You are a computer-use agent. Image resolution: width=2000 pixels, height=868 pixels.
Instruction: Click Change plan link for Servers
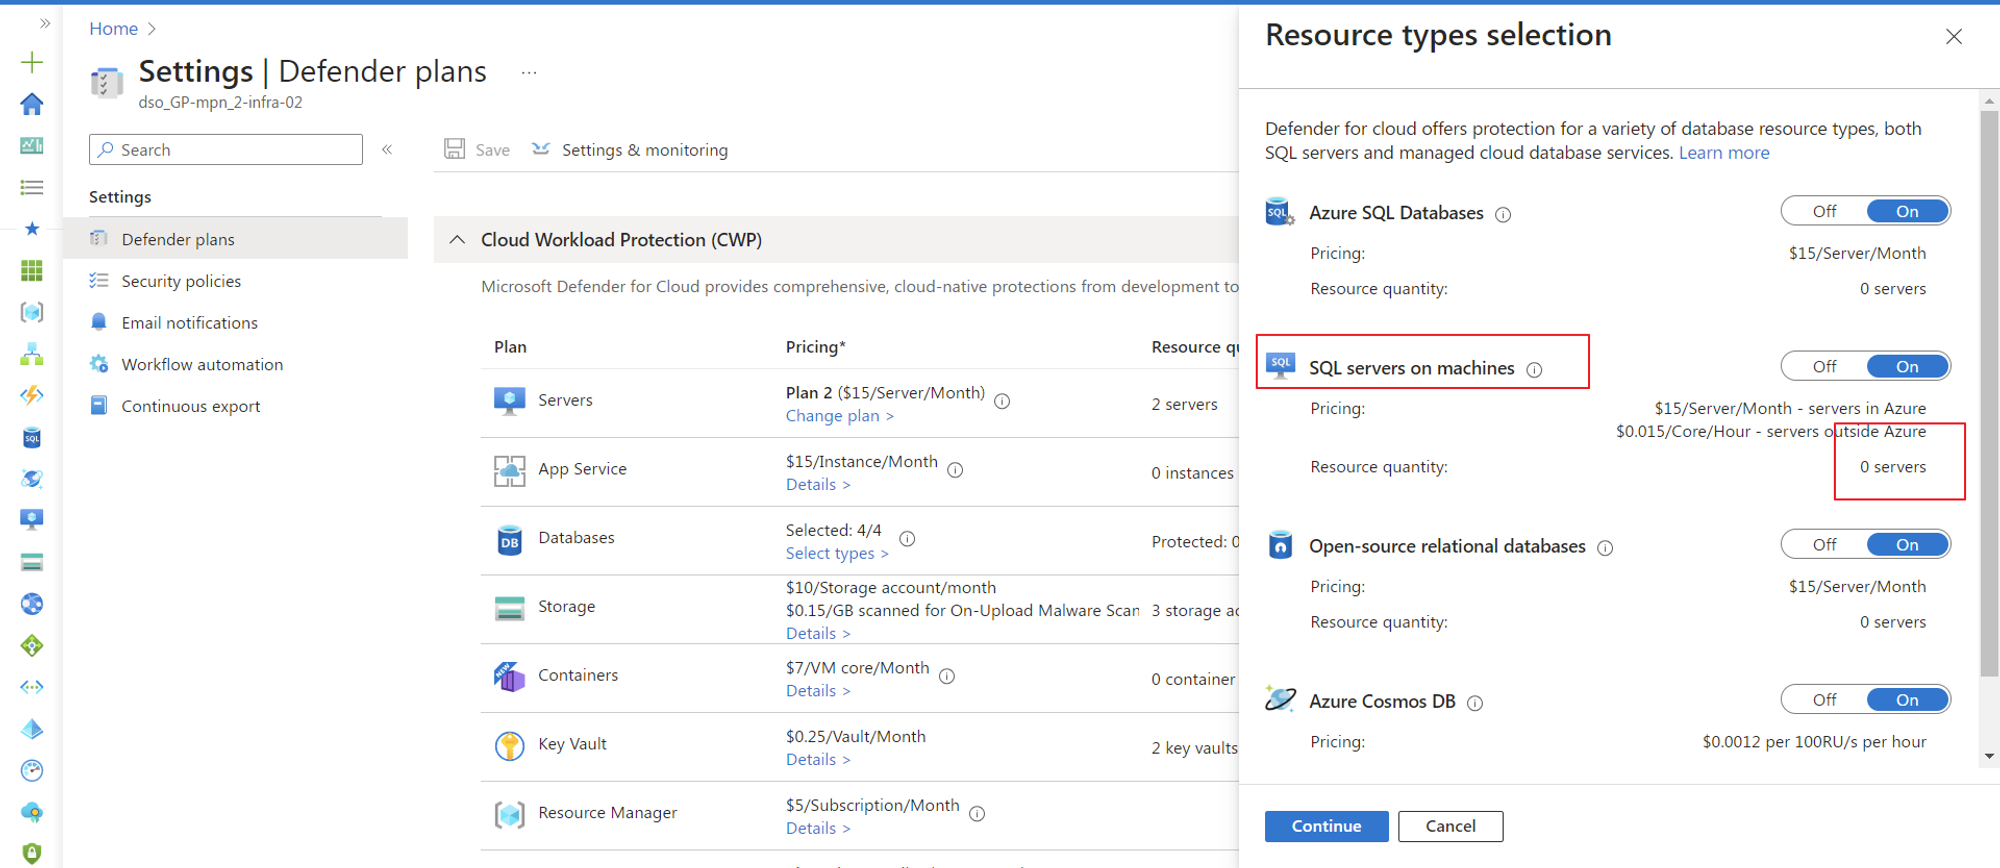click(839, 416)
